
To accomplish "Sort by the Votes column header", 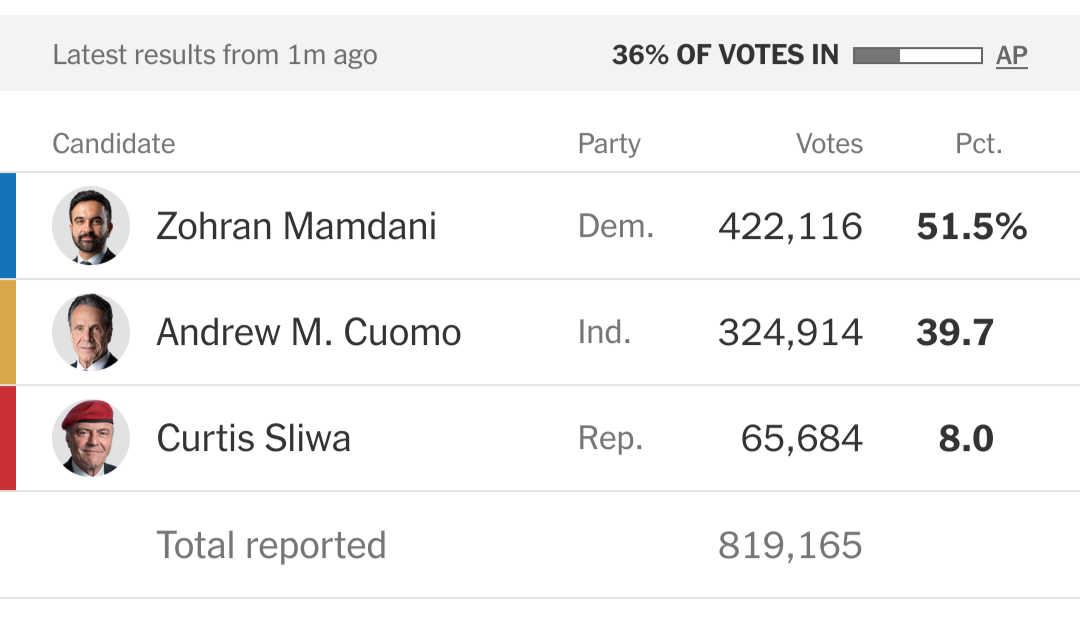I will (829, 144).
